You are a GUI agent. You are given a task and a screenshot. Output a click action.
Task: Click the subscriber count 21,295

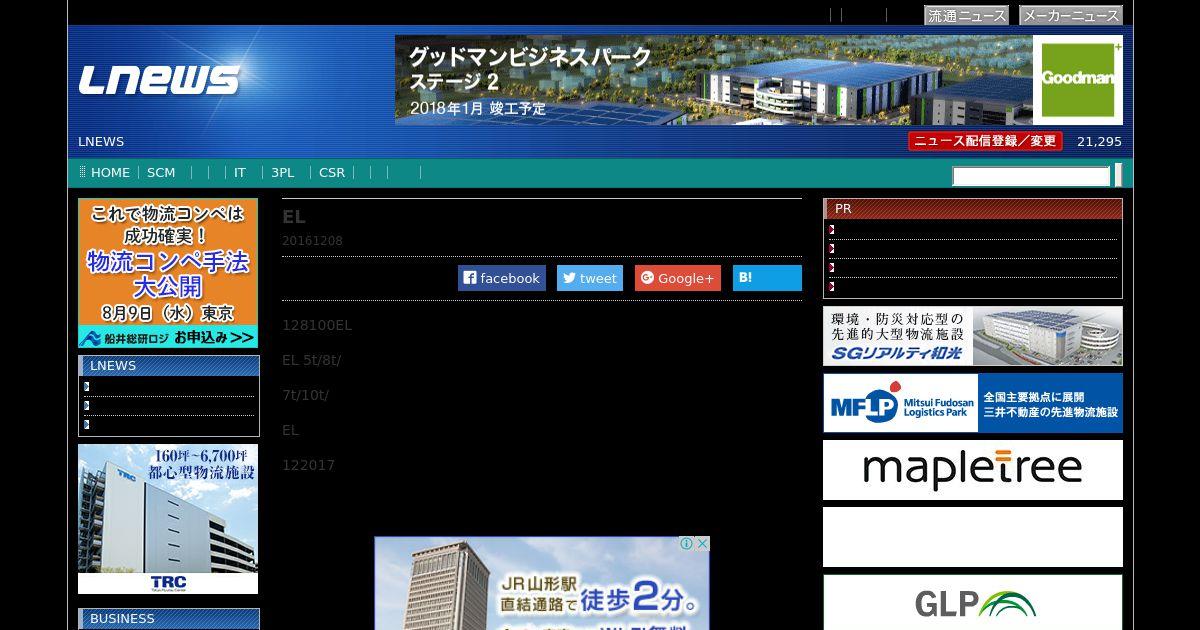point(1099,141)
